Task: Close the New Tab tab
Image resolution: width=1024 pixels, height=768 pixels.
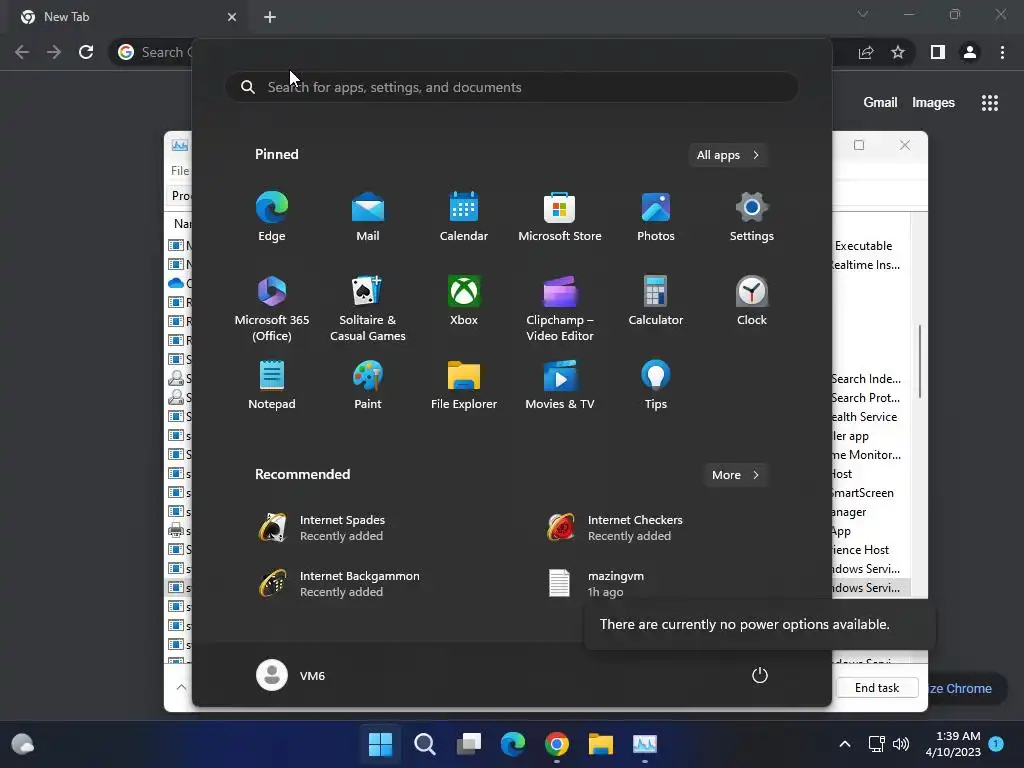Action: click(x=232, y=17)
